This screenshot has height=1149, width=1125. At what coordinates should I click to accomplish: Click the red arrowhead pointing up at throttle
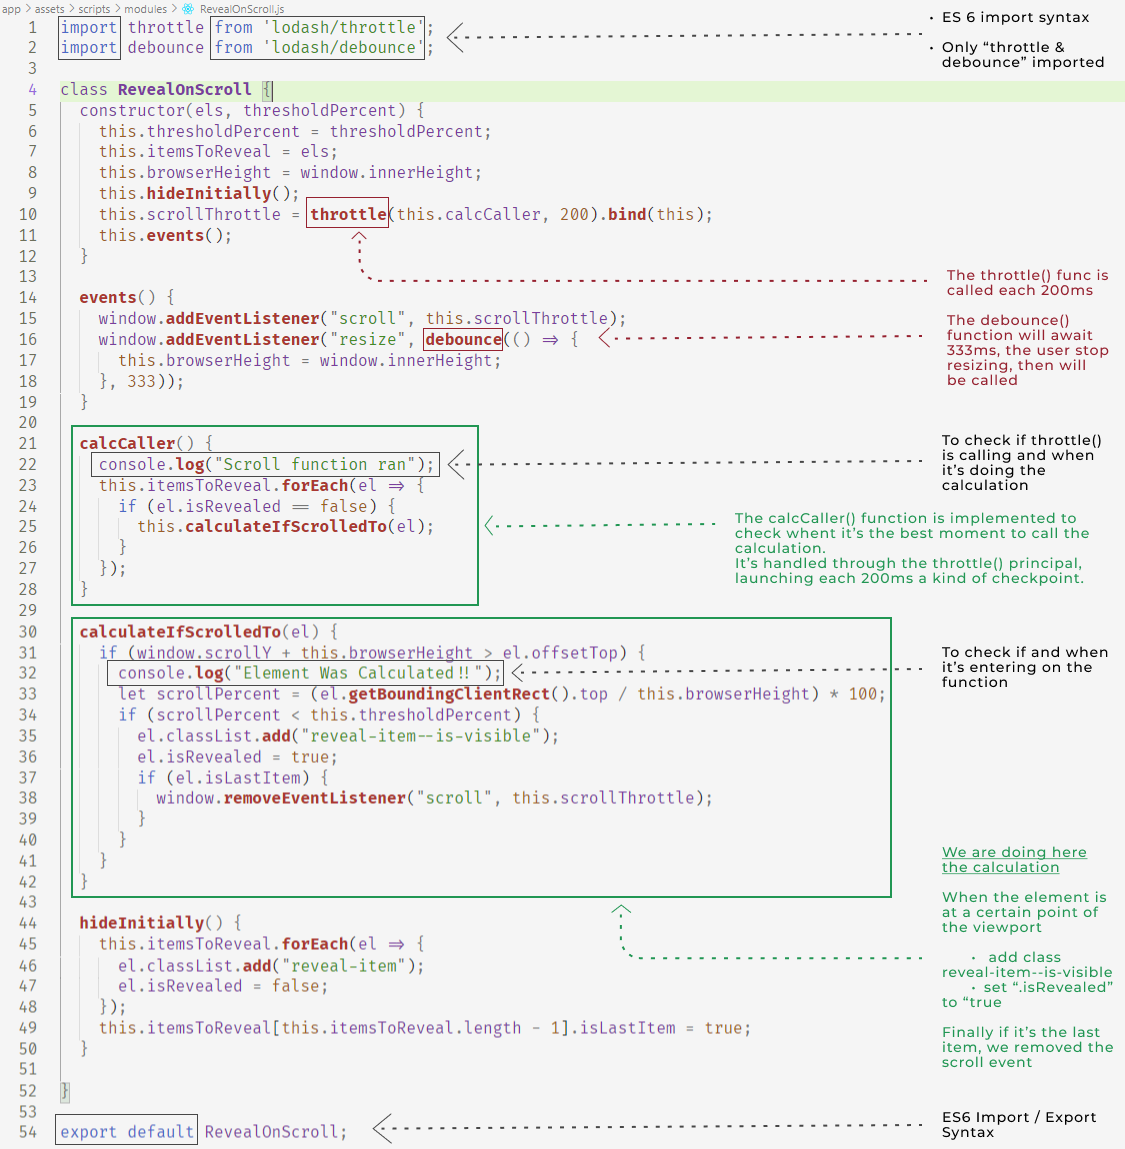[x=358, y=238]
